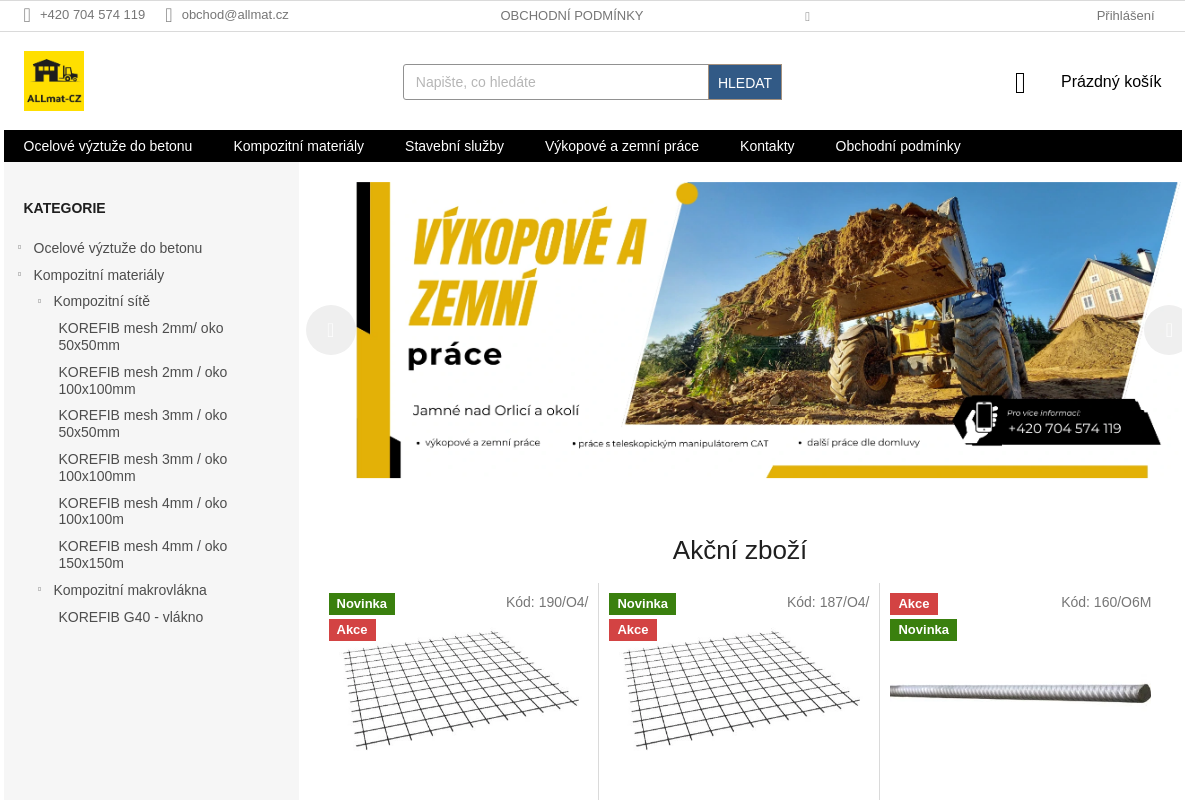Viewport: 1200px width, 800px height.
Task: Open Stavební služby menu item
Action: (454, 146)
